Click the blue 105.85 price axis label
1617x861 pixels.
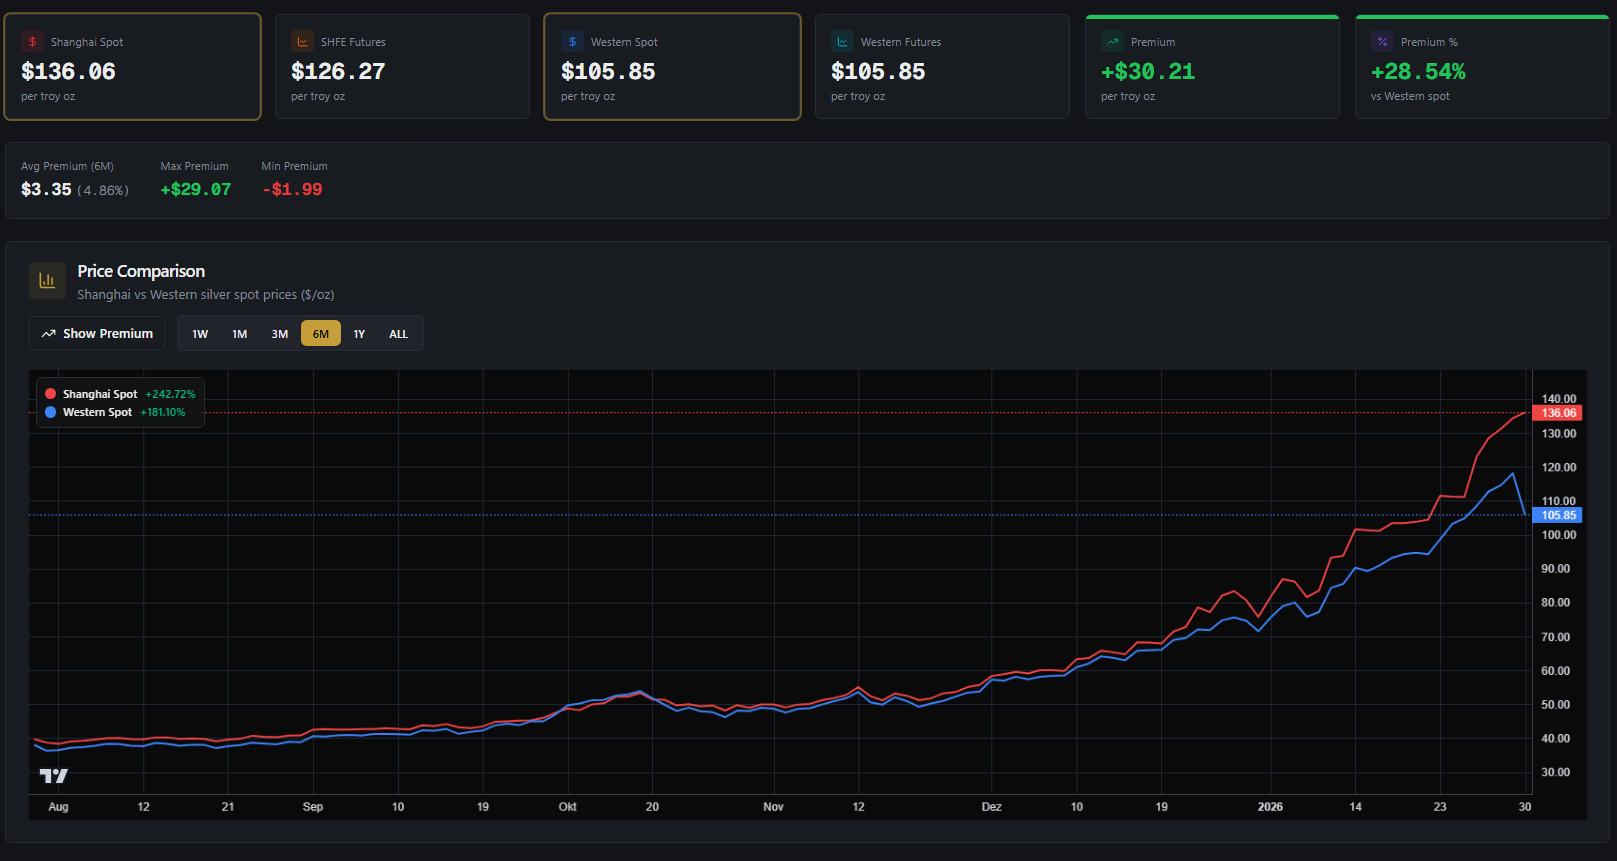[x=1557, y=516]
